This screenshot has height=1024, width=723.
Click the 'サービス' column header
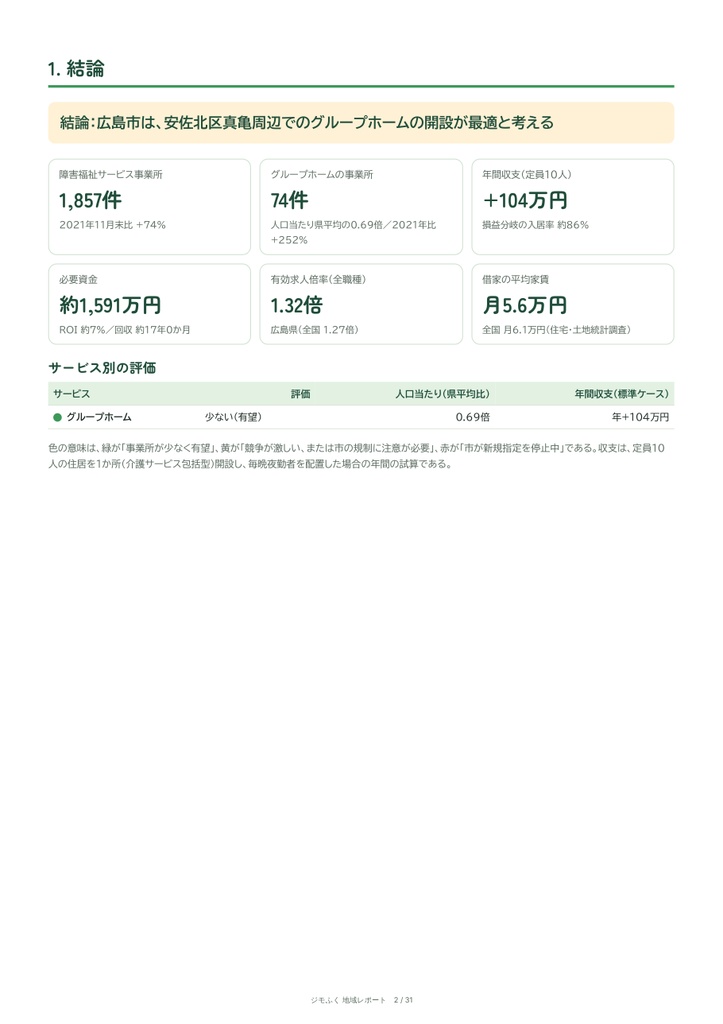(x=72, y=394)
